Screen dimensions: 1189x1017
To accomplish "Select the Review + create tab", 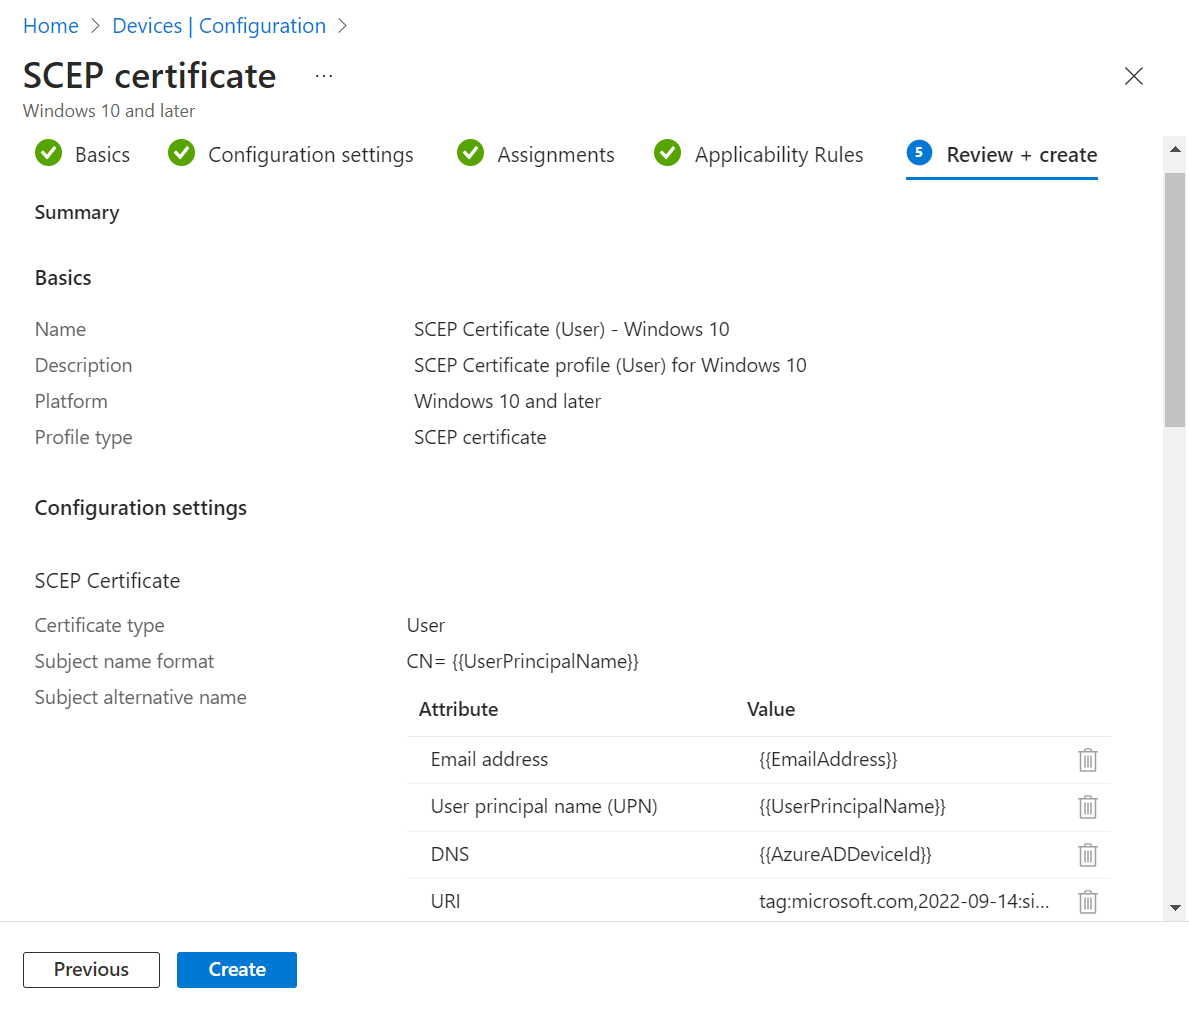I will pyautogui.click(x=1002, y=155).
